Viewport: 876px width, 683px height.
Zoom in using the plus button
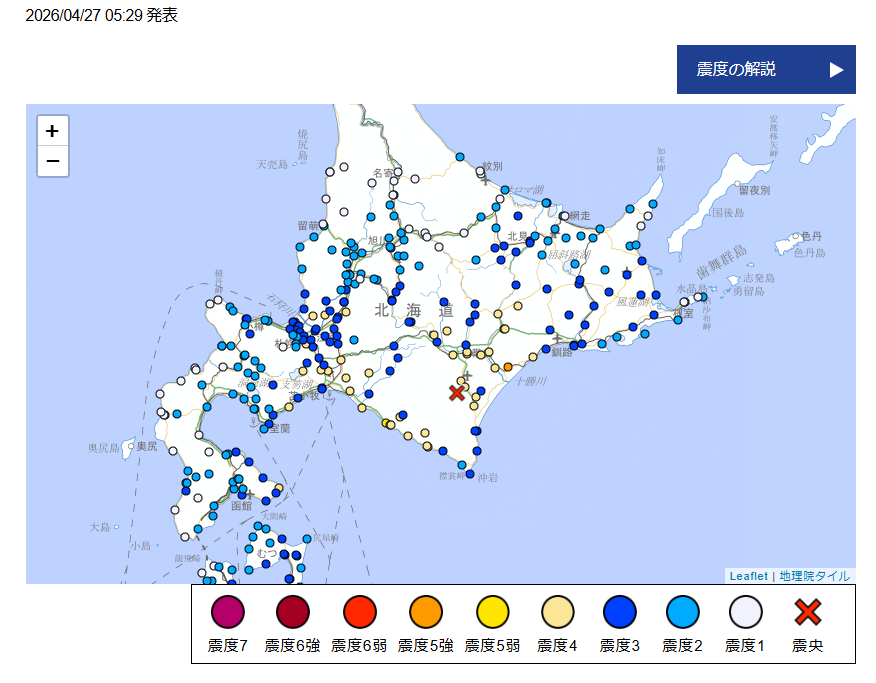coord(52,131)
